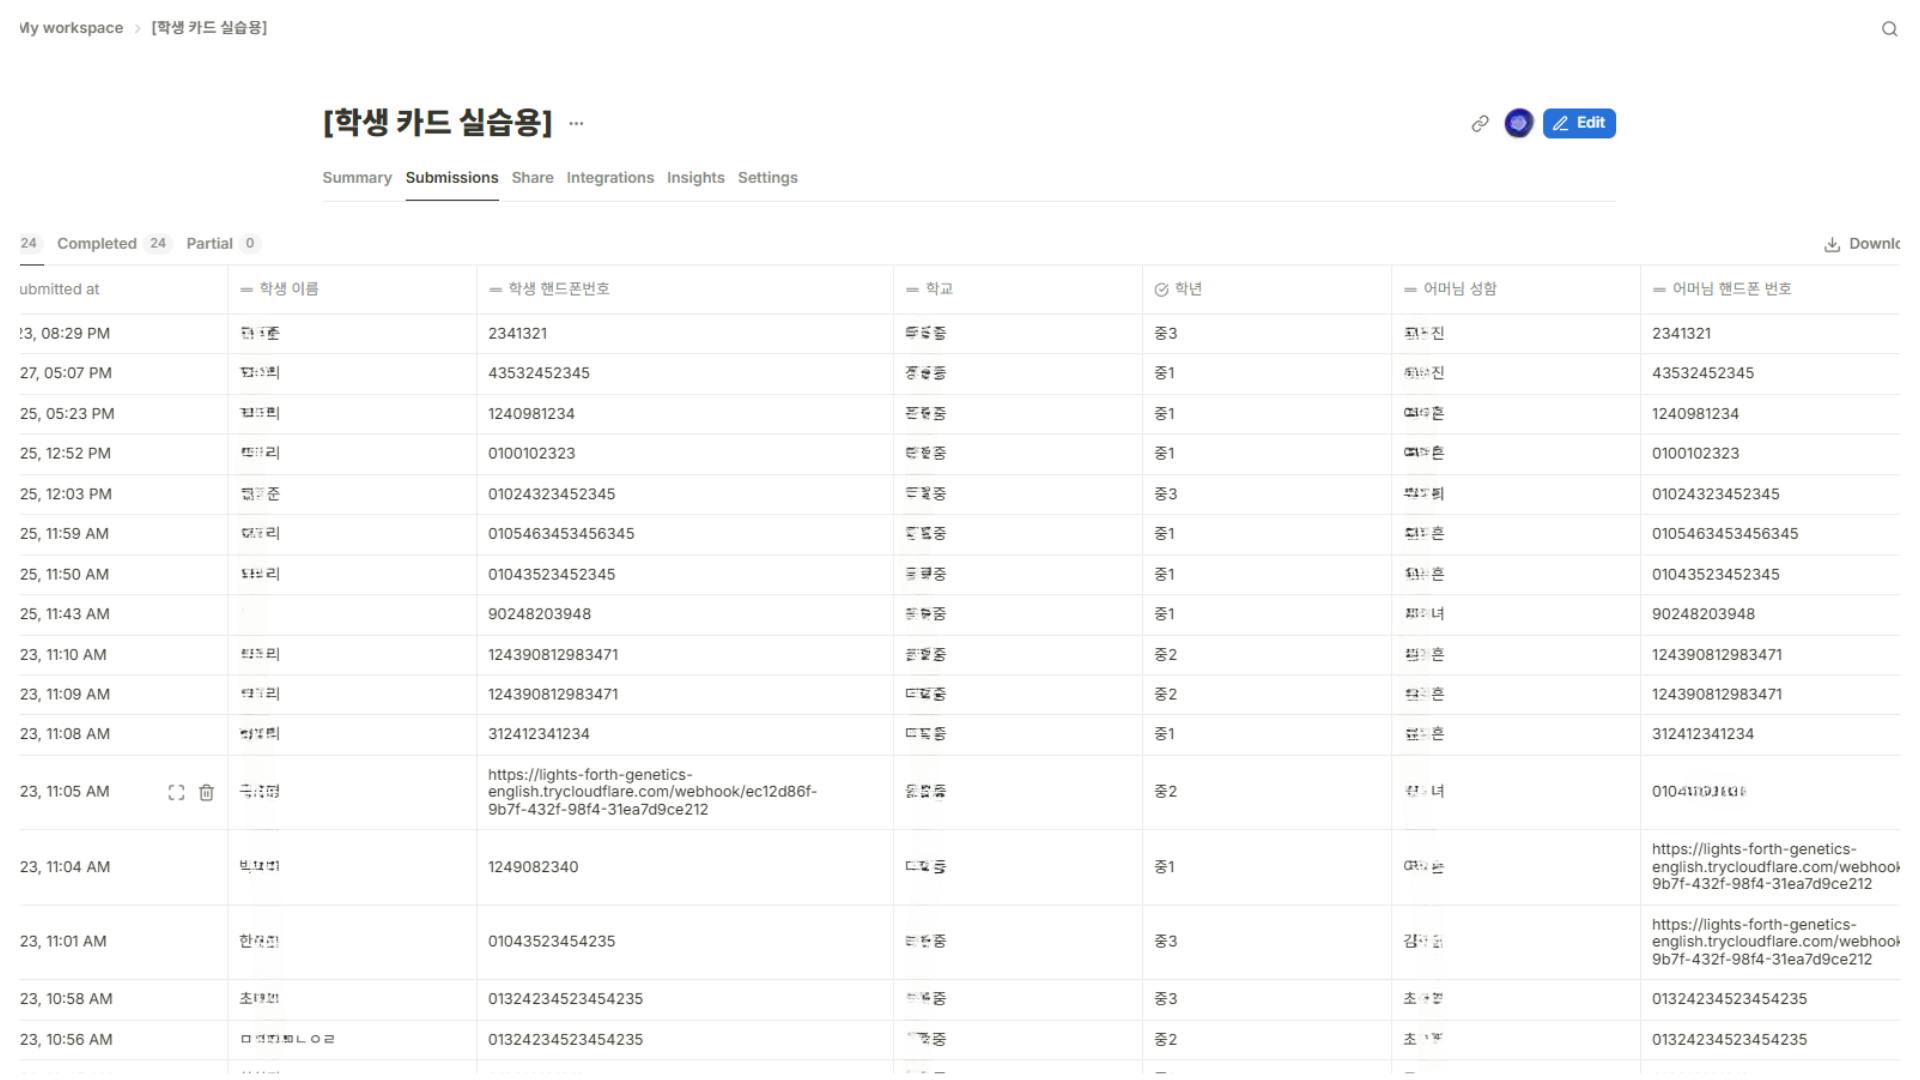1920x1080 pixels.
Task: Click the search icon at top right
Action: pos(1889,29)
